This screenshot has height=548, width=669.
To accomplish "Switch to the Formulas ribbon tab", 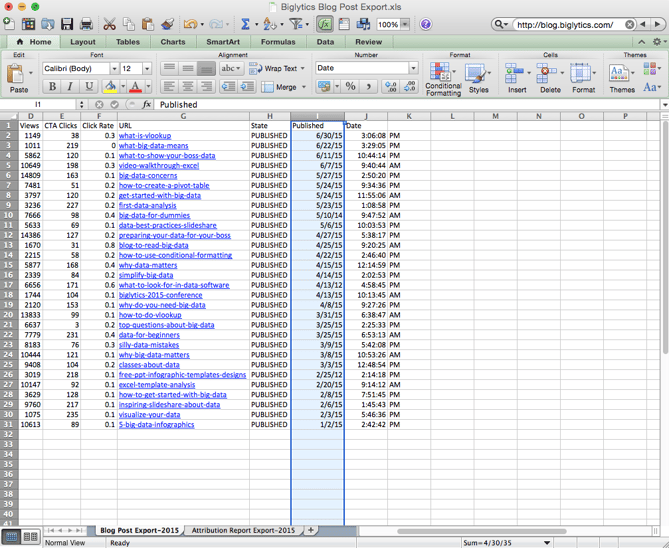I will click(278, 42).
